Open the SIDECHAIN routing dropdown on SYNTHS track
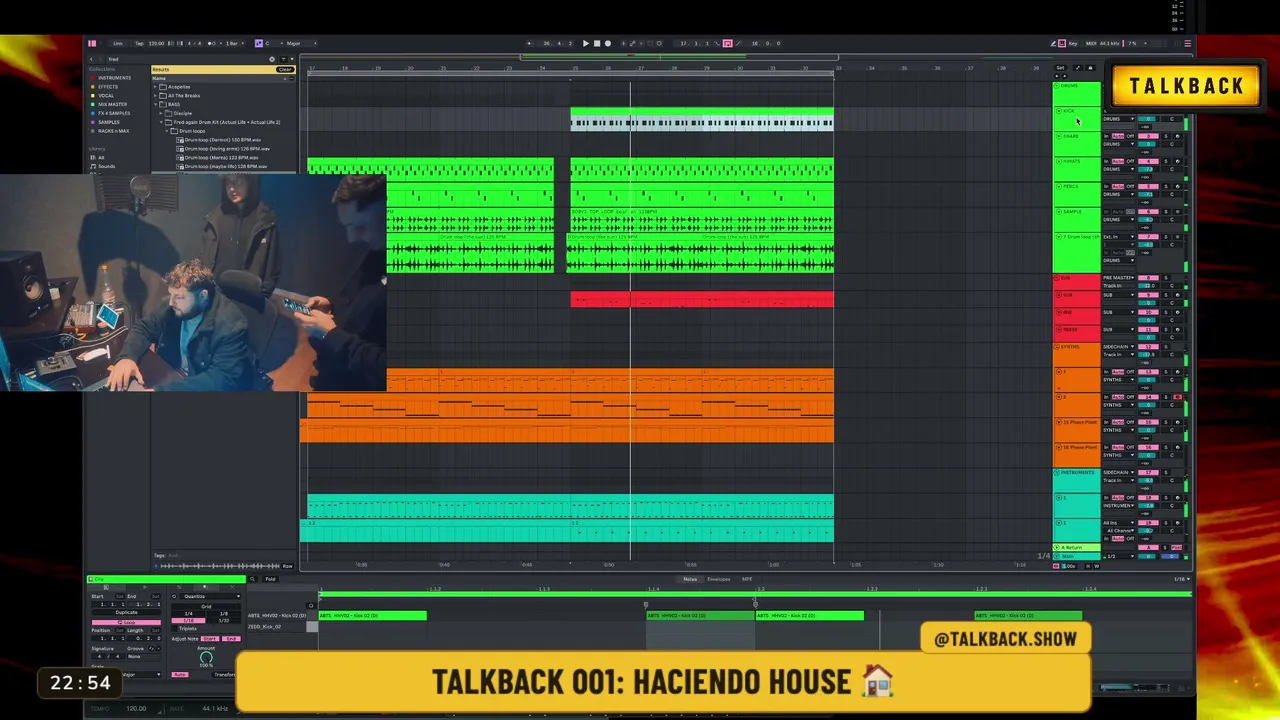The height and width of the screenshot is (720, 1280). 1118,347
